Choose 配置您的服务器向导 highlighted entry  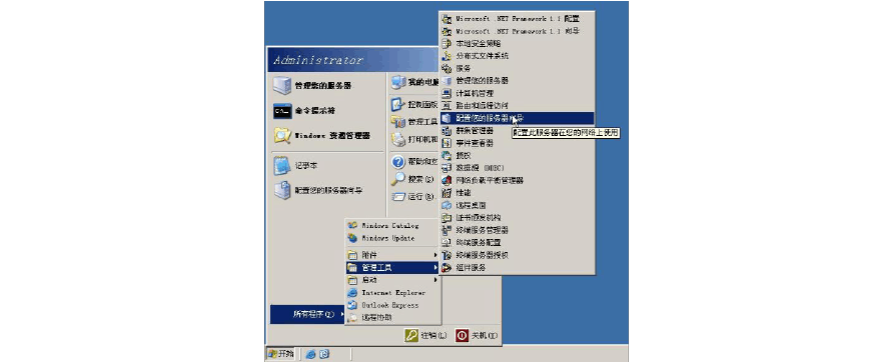click(517, 118)
